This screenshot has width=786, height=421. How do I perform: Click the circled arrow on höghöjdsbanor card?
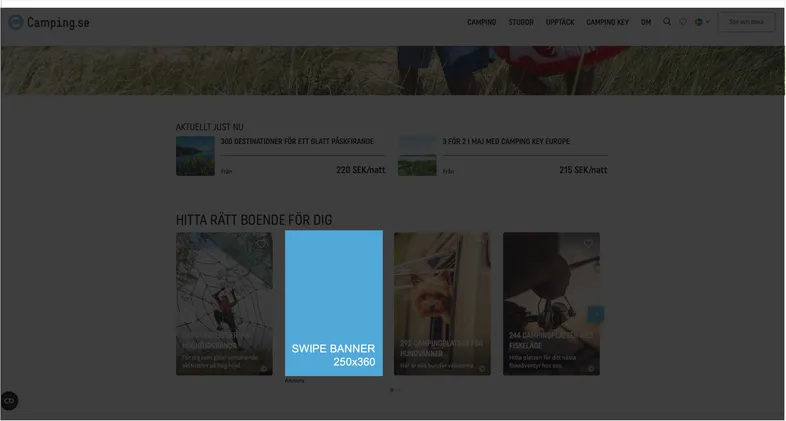(264, 368)
